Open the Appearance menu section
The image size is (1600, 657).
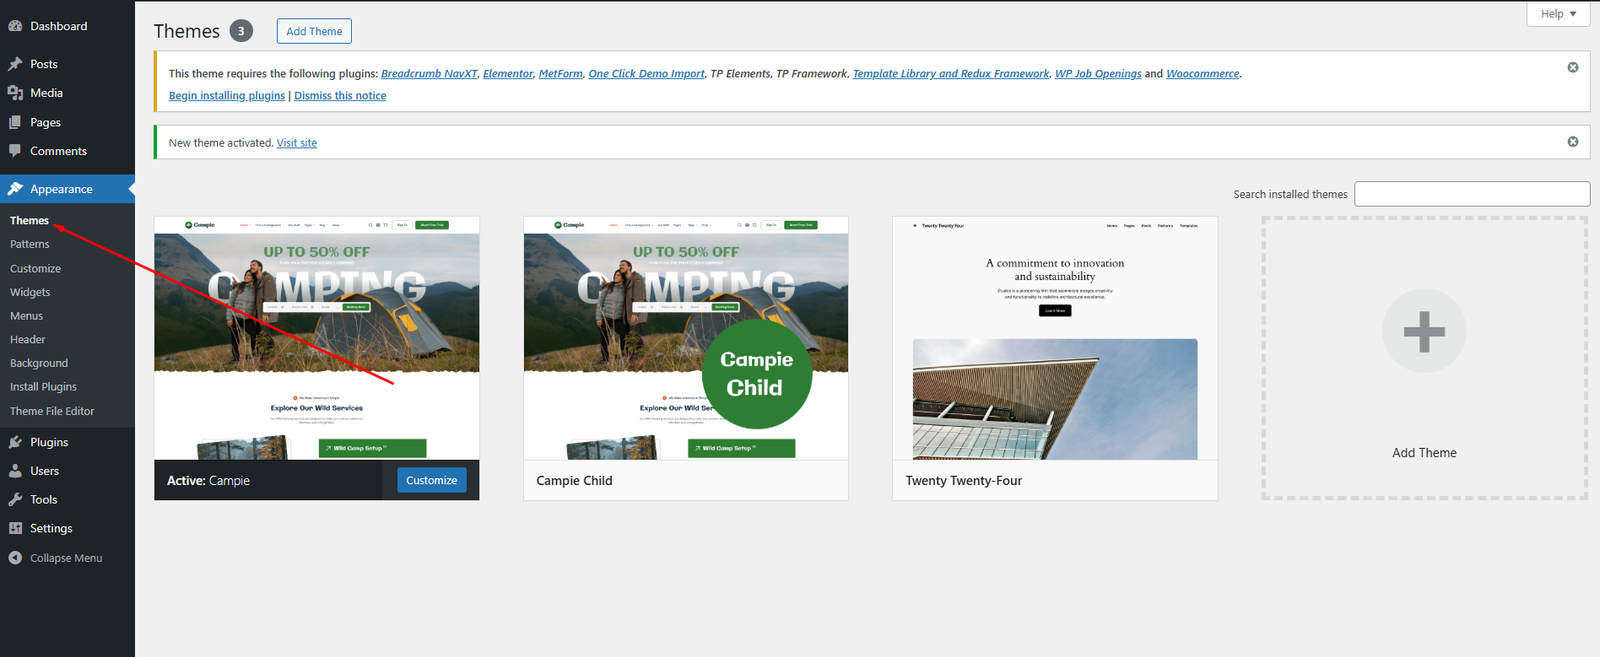pyautogui.click(x=61, y=189)
